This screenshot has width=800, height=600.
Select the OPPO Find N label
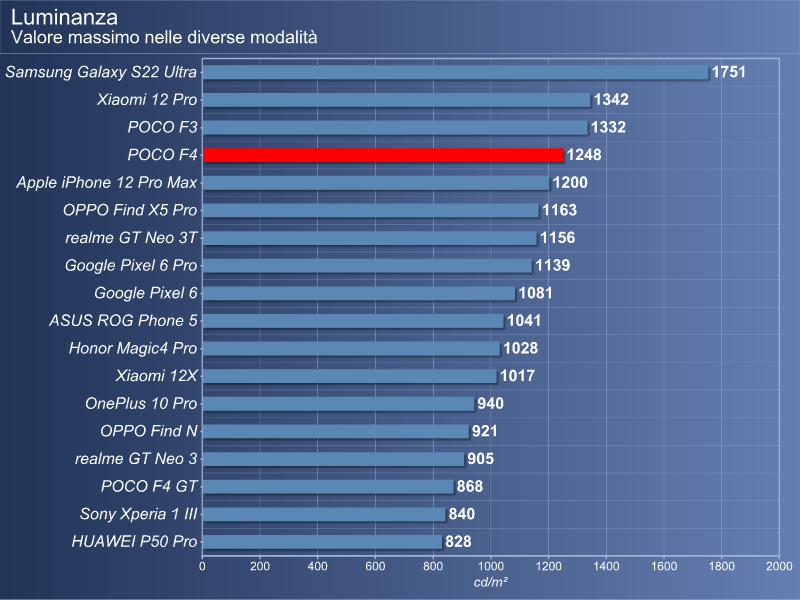click(x=149, y=431)
